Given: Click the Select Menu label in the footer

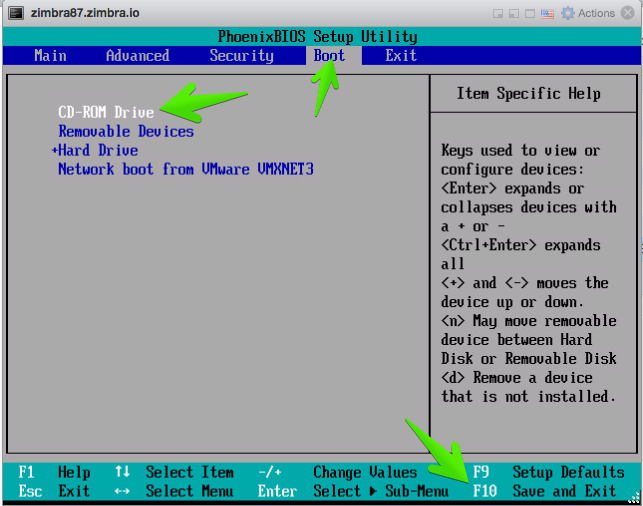Looking at the screenshot, I should click(189, 491).
